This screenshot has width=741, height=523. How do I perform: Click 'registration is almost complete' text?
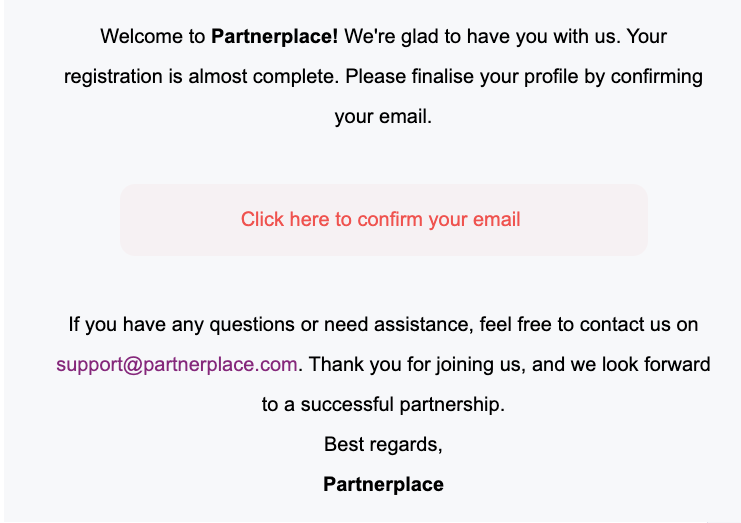[201, 77]
